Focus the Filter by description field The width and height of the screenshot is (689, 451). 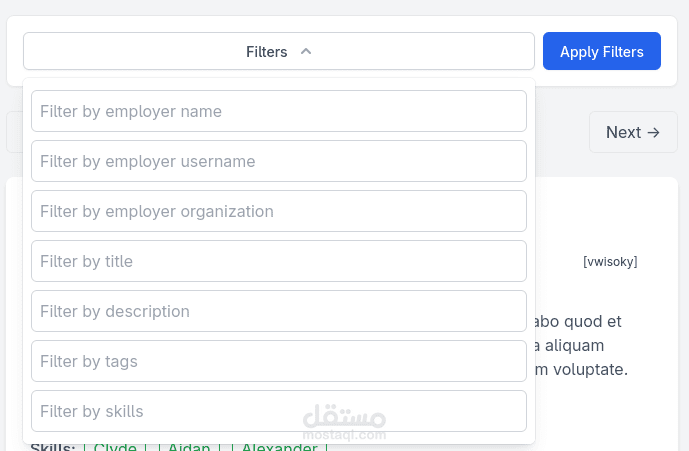pyautogui.click(x=279, y=311)
